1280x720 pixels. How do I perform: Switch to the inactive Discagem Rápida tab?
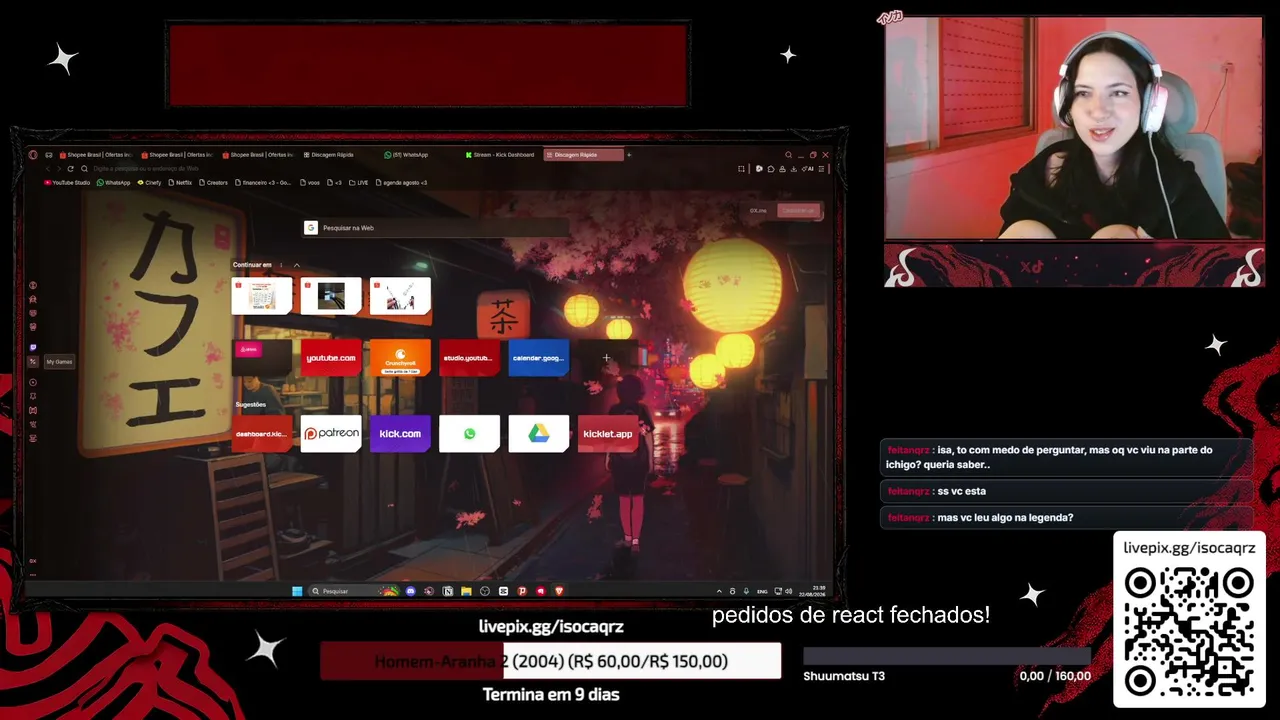(x=339, y=155)
